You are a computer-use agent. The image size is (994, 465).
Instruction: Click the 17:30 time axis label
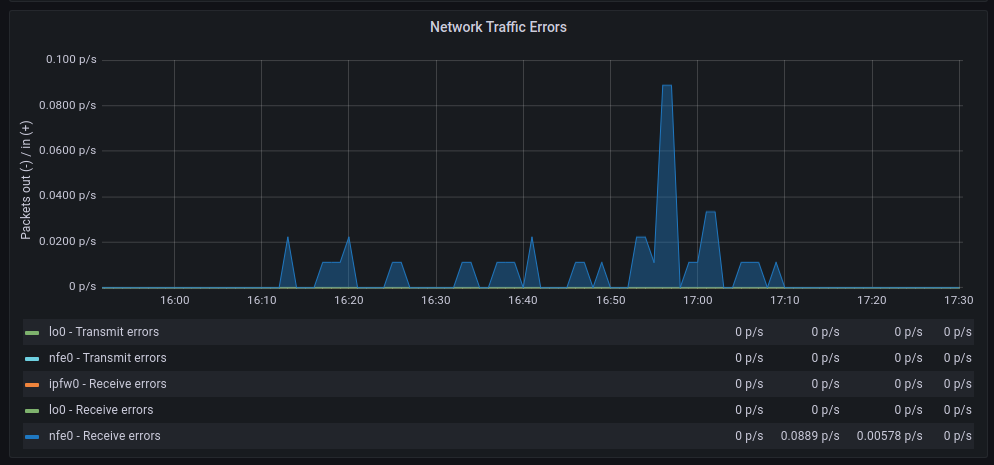click(958, 300)
